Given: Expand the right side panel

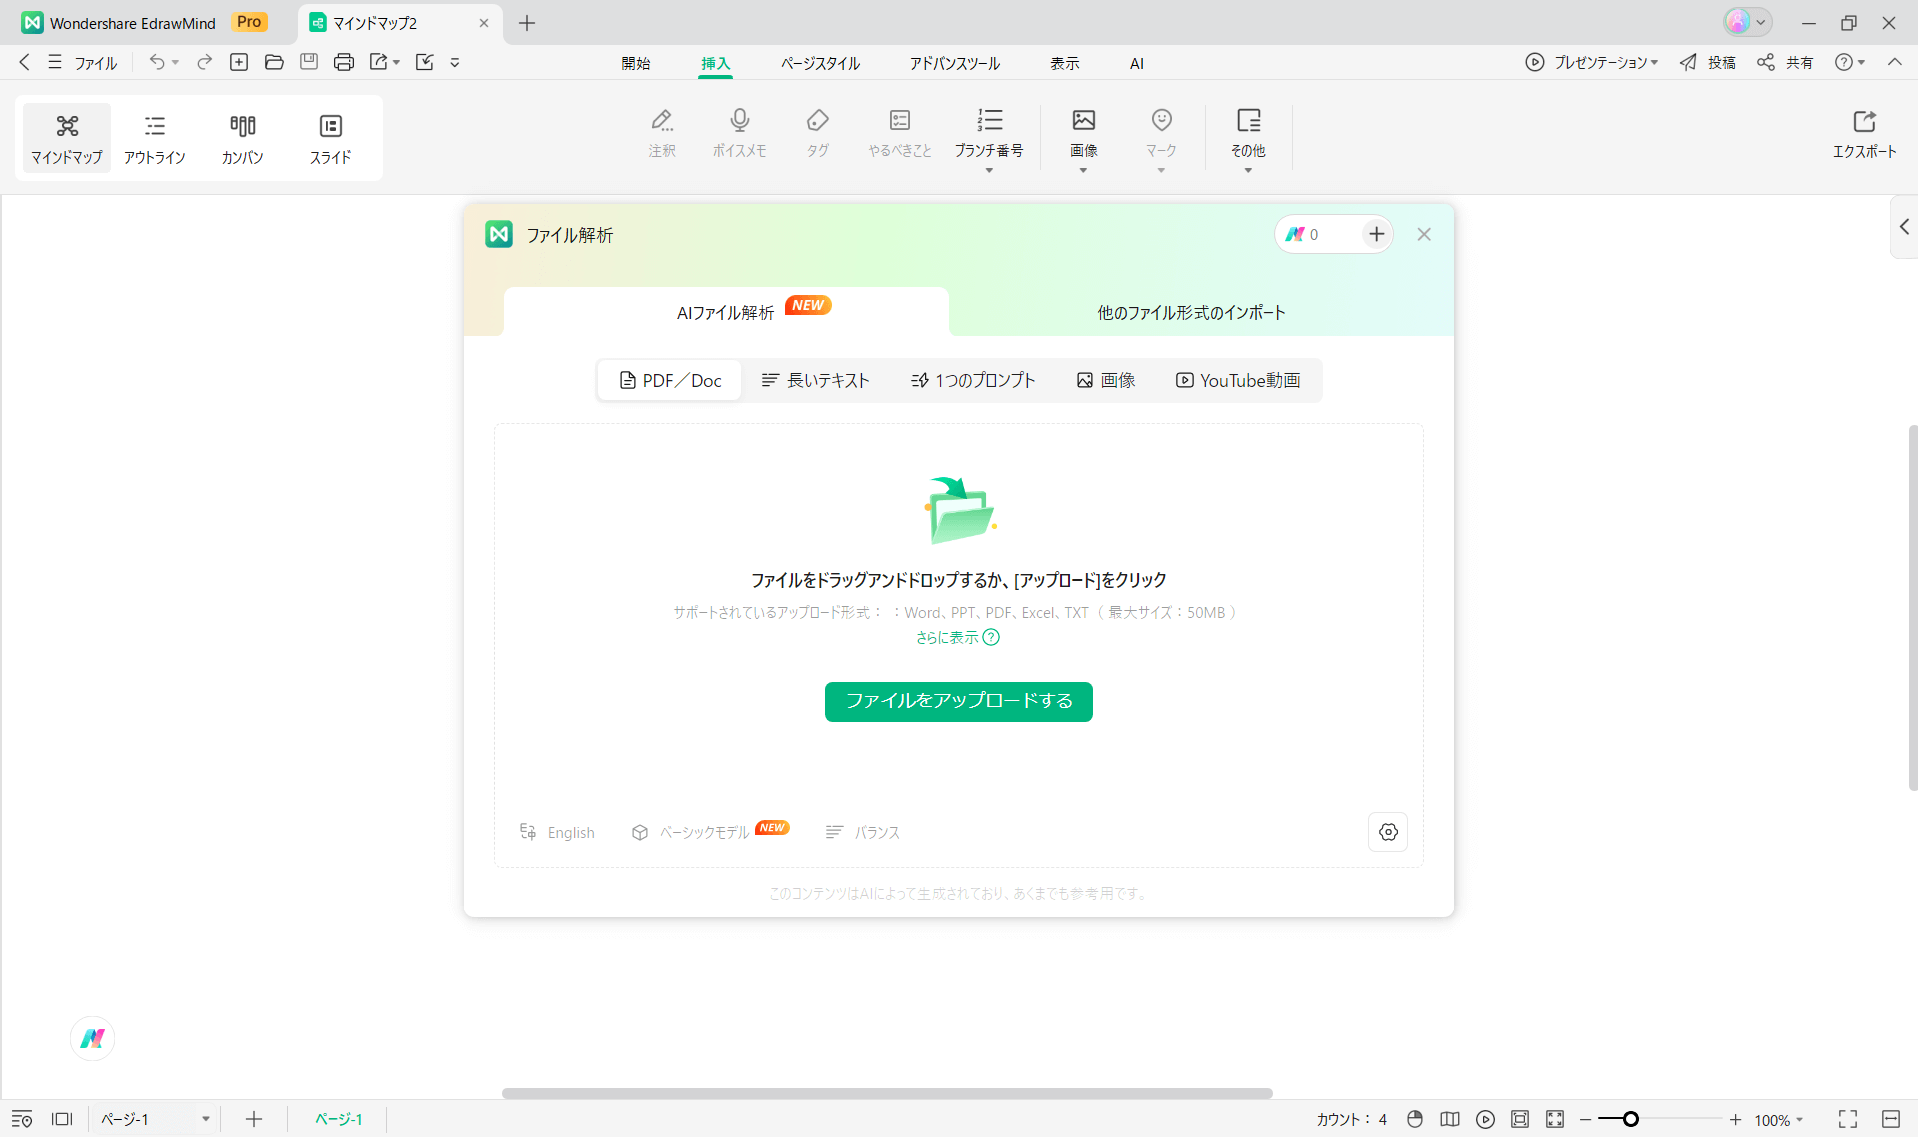Looking at the screenshot, I should click(1904, 227).
